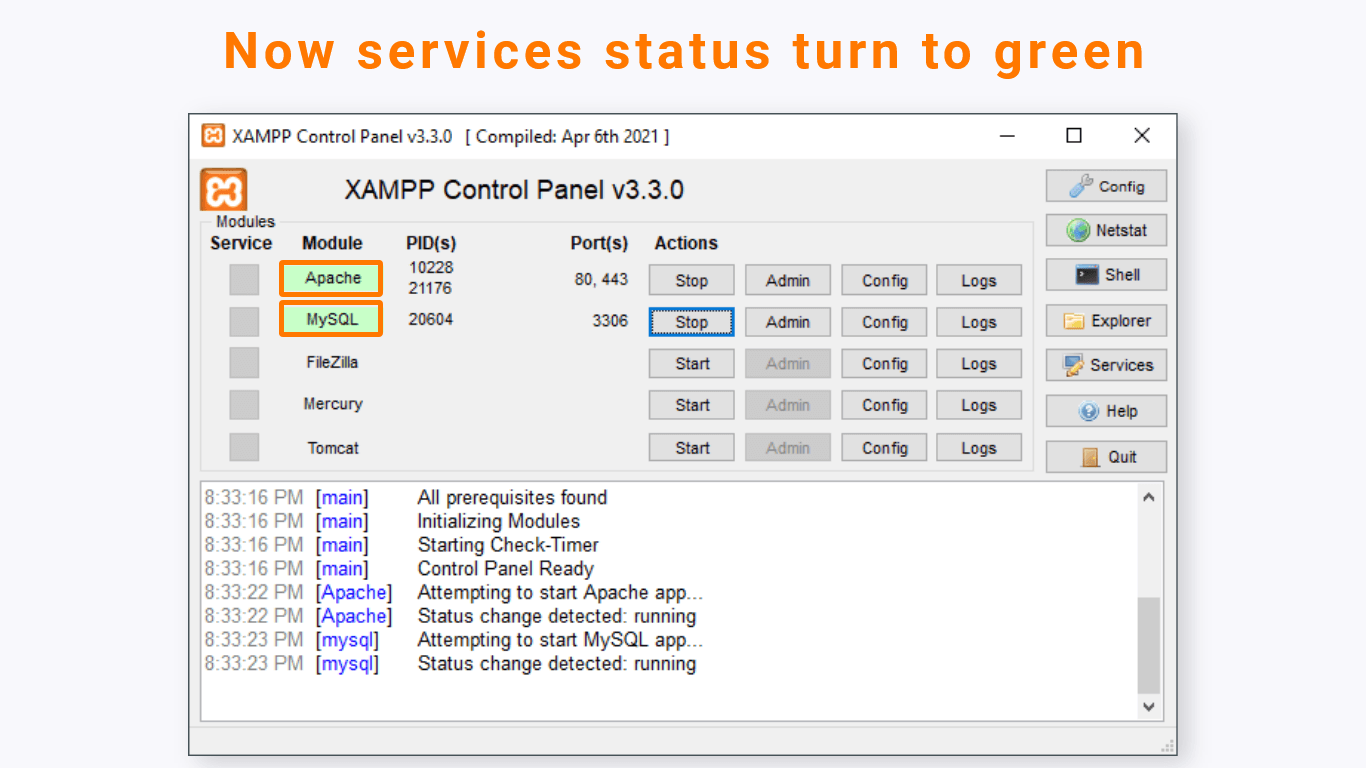This screenshot has width=1366, height=768.
Task: Click log line 'All prerequisites found'
Action: tap(512, 497)
